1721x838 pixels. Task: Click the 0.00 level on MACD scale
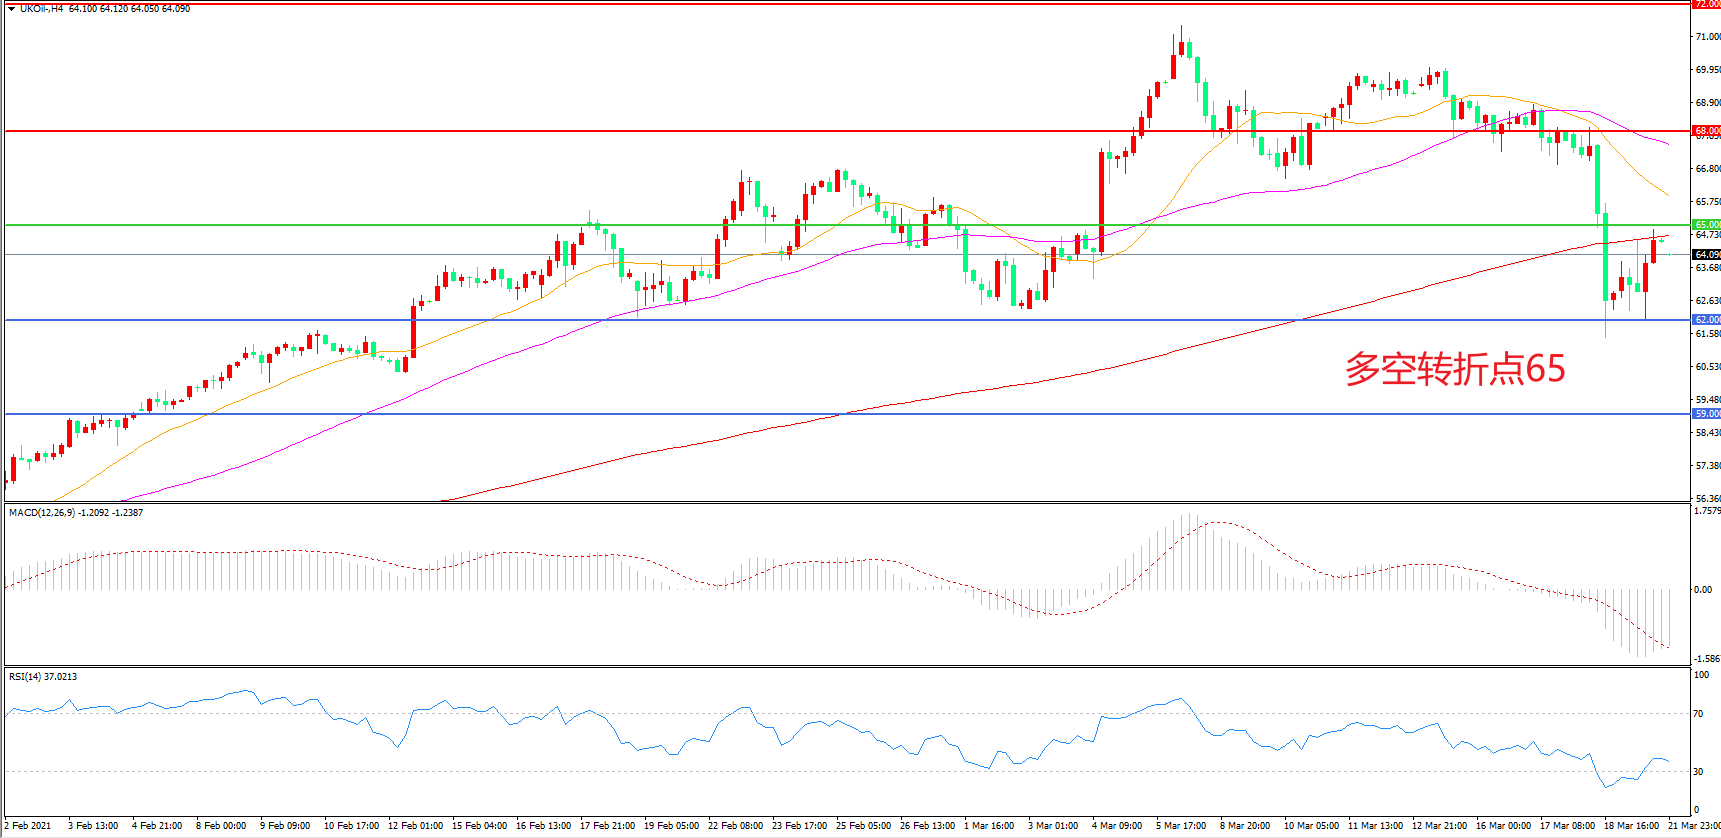click(1703, 590)
